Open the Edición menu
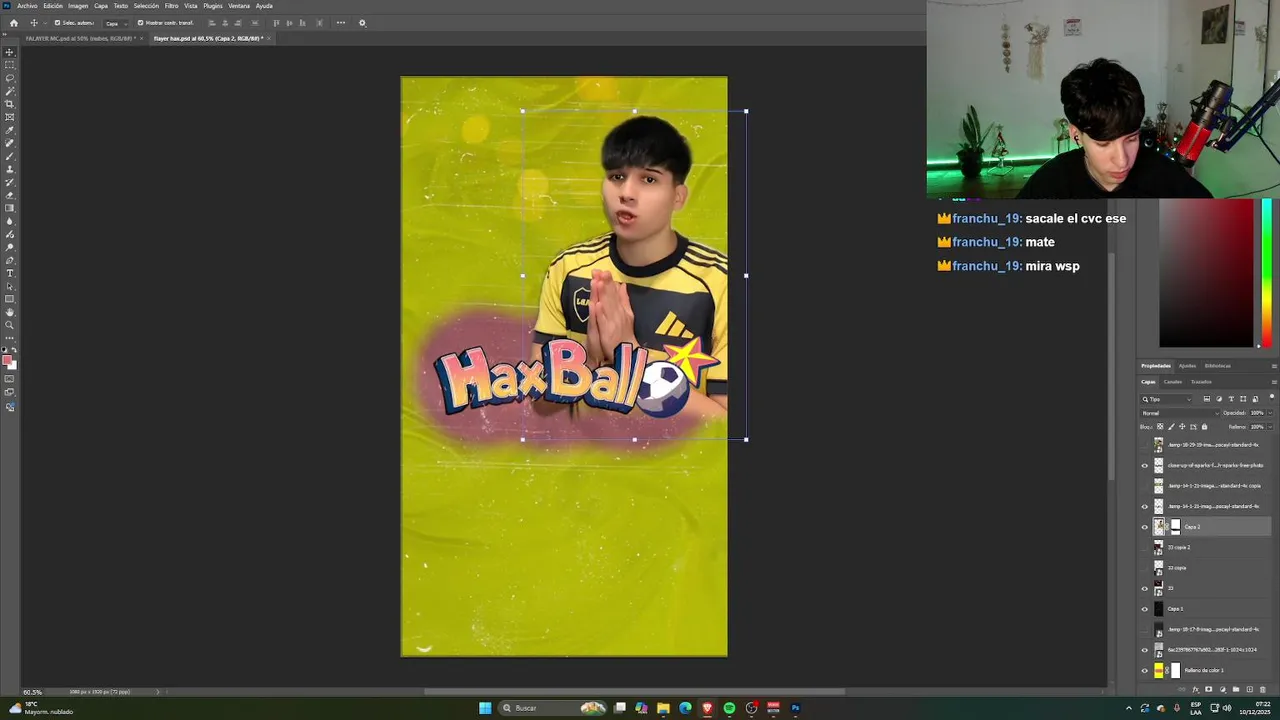This screenshot has height=720, width=1280. pos(53,6)
